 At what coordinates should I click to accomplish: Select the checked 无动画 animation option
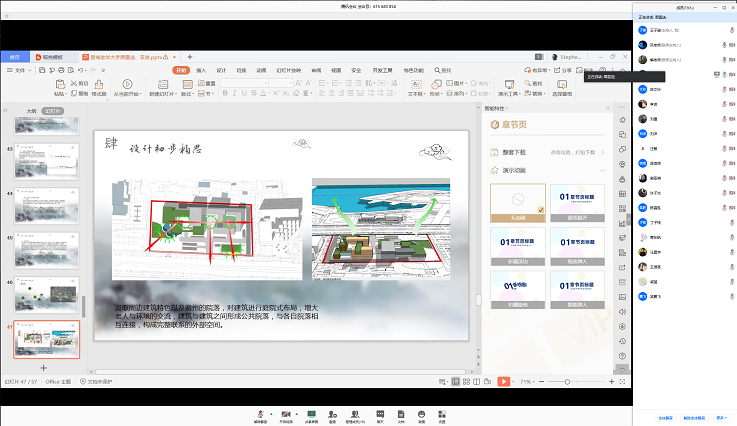point(518,201)
